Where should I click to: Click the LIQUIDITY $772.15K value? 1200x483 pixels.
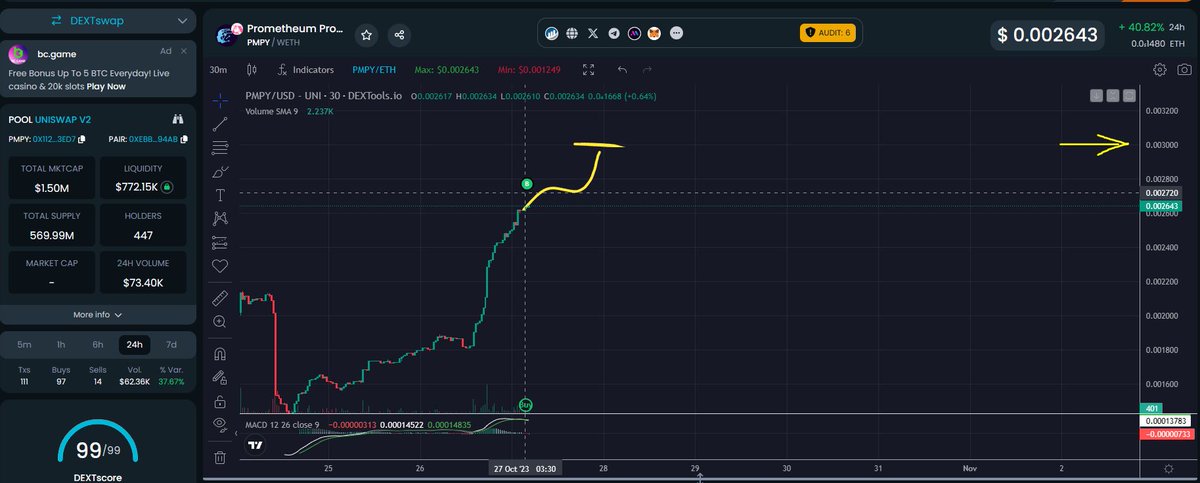[137, 187]
